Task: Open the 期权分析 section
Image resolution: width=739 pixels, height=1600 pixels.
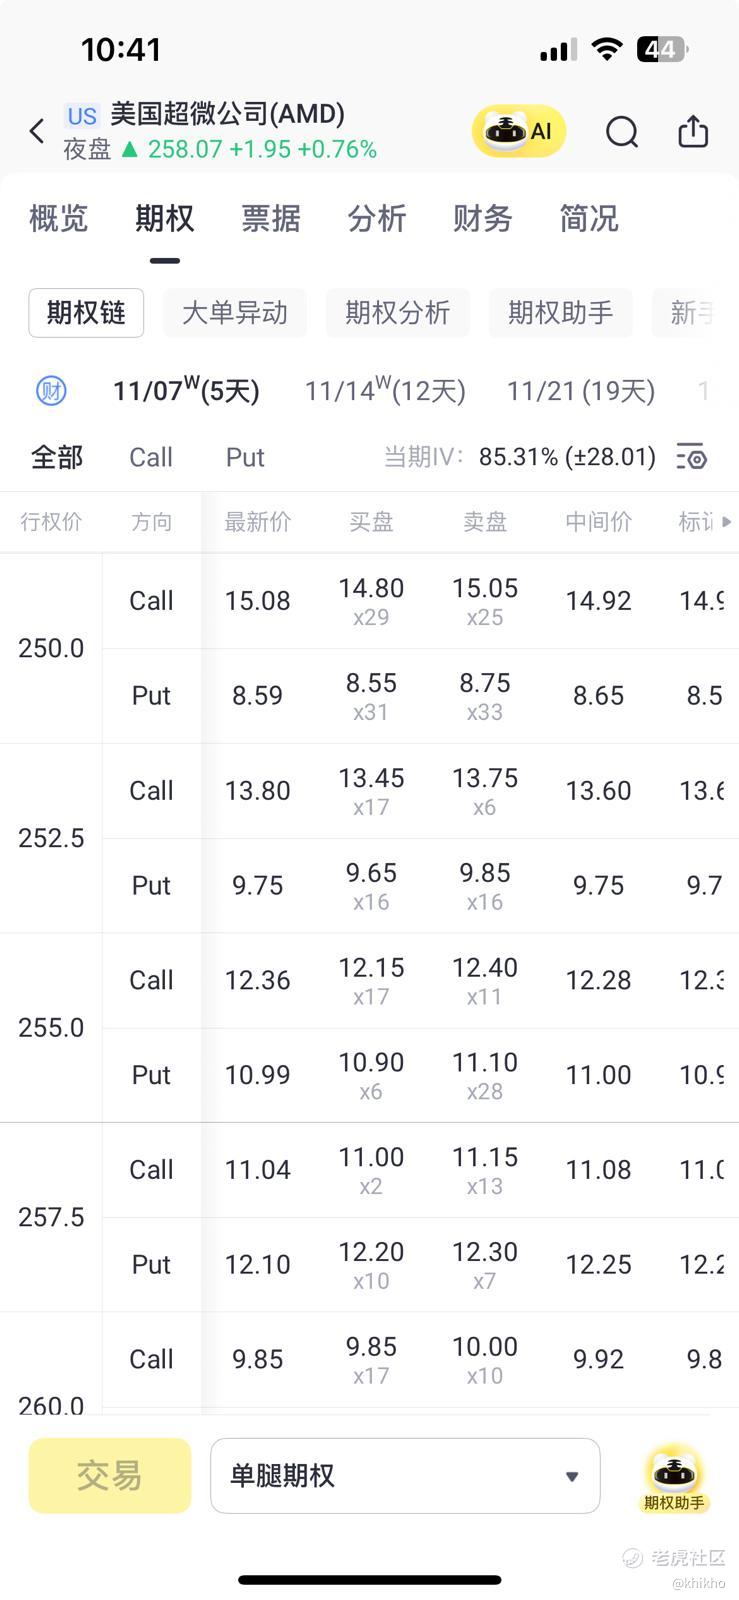Action: [x=398, y=313]
